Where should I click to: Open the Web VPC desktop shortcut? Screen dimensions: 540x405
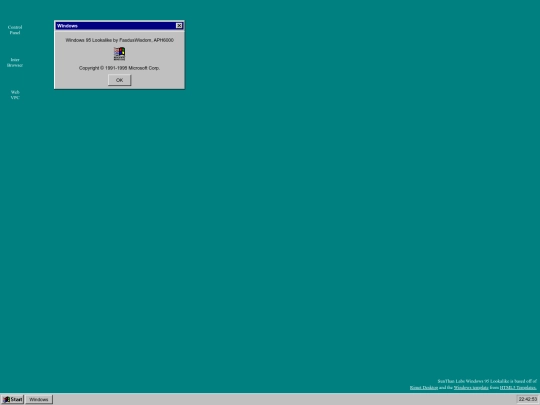(15, 95)
